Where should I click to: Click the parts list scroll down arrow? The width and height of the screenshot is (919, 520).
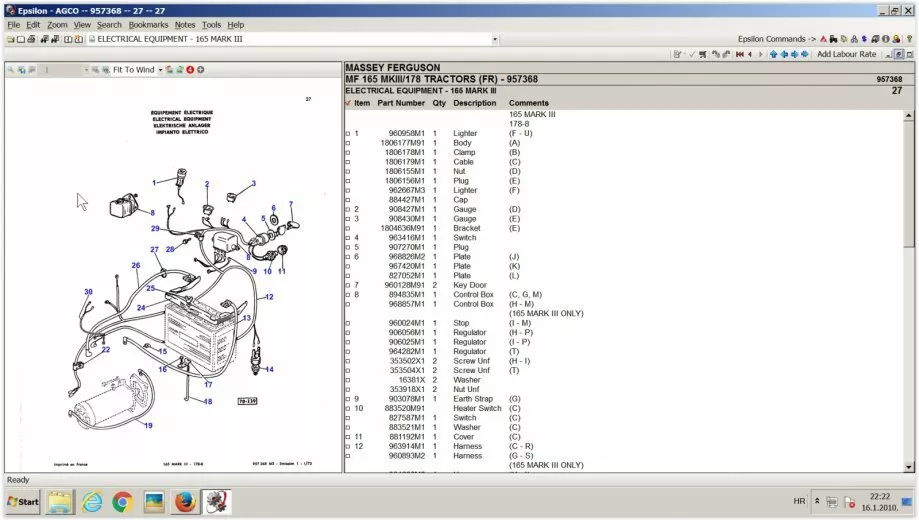(x=908, y=467)
